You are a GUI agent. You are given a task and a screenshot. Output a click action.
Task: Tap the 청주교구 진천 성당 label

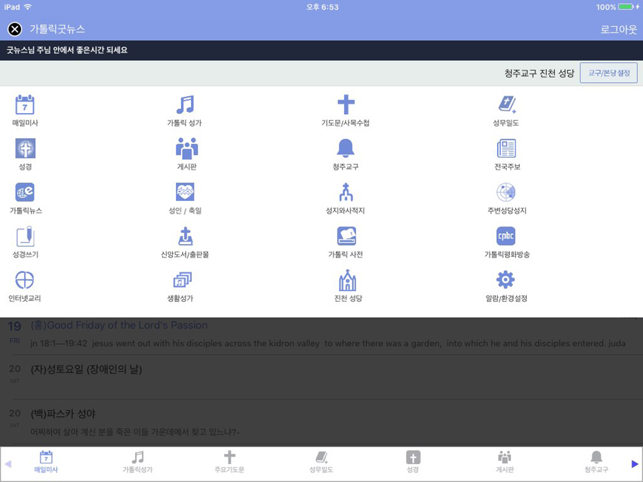coord(539,73)
